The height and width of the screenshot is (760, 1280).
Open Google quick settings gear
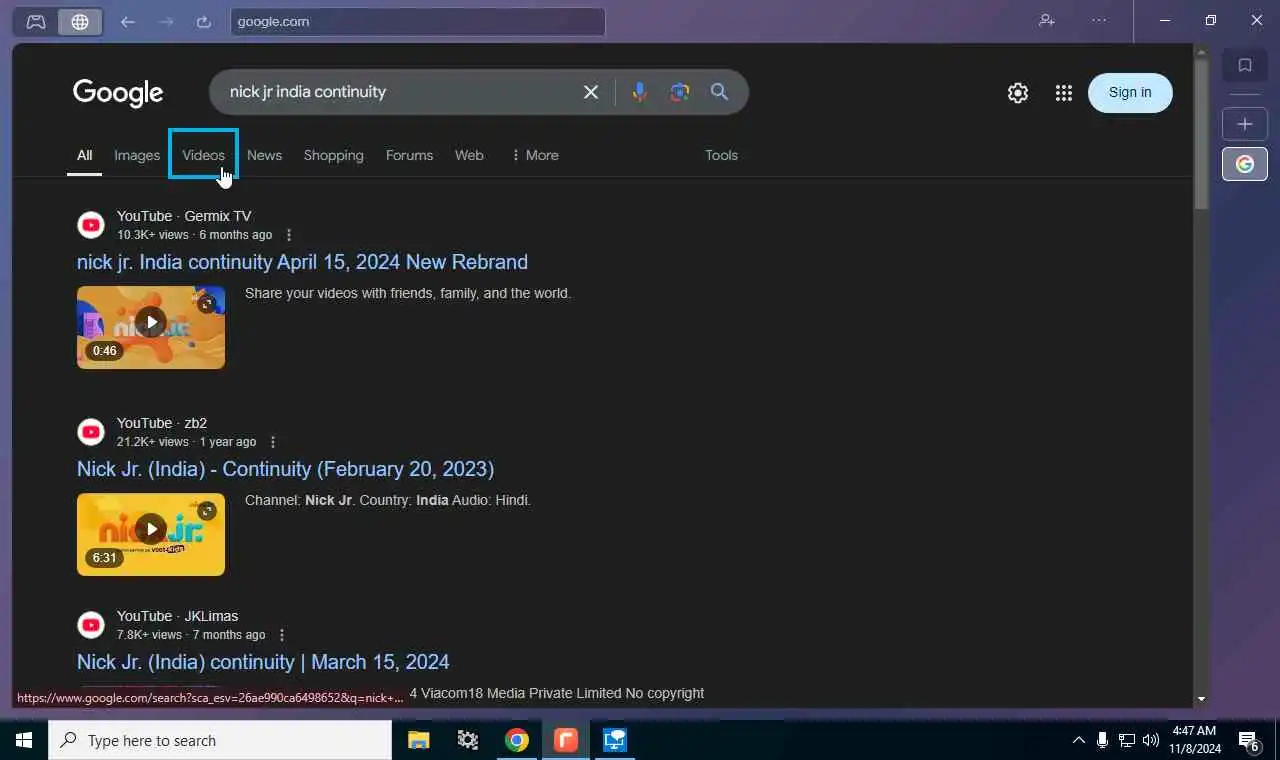1018,93
